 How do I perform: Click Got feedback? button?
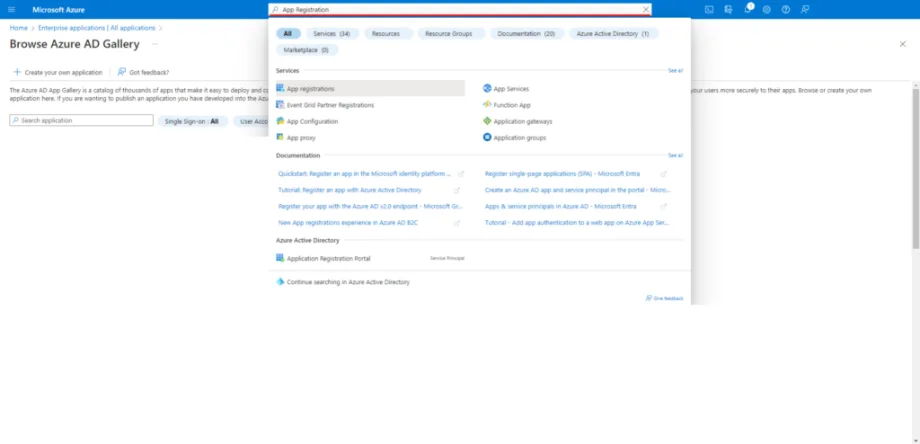pyautogui.click(x=143, y=72)
